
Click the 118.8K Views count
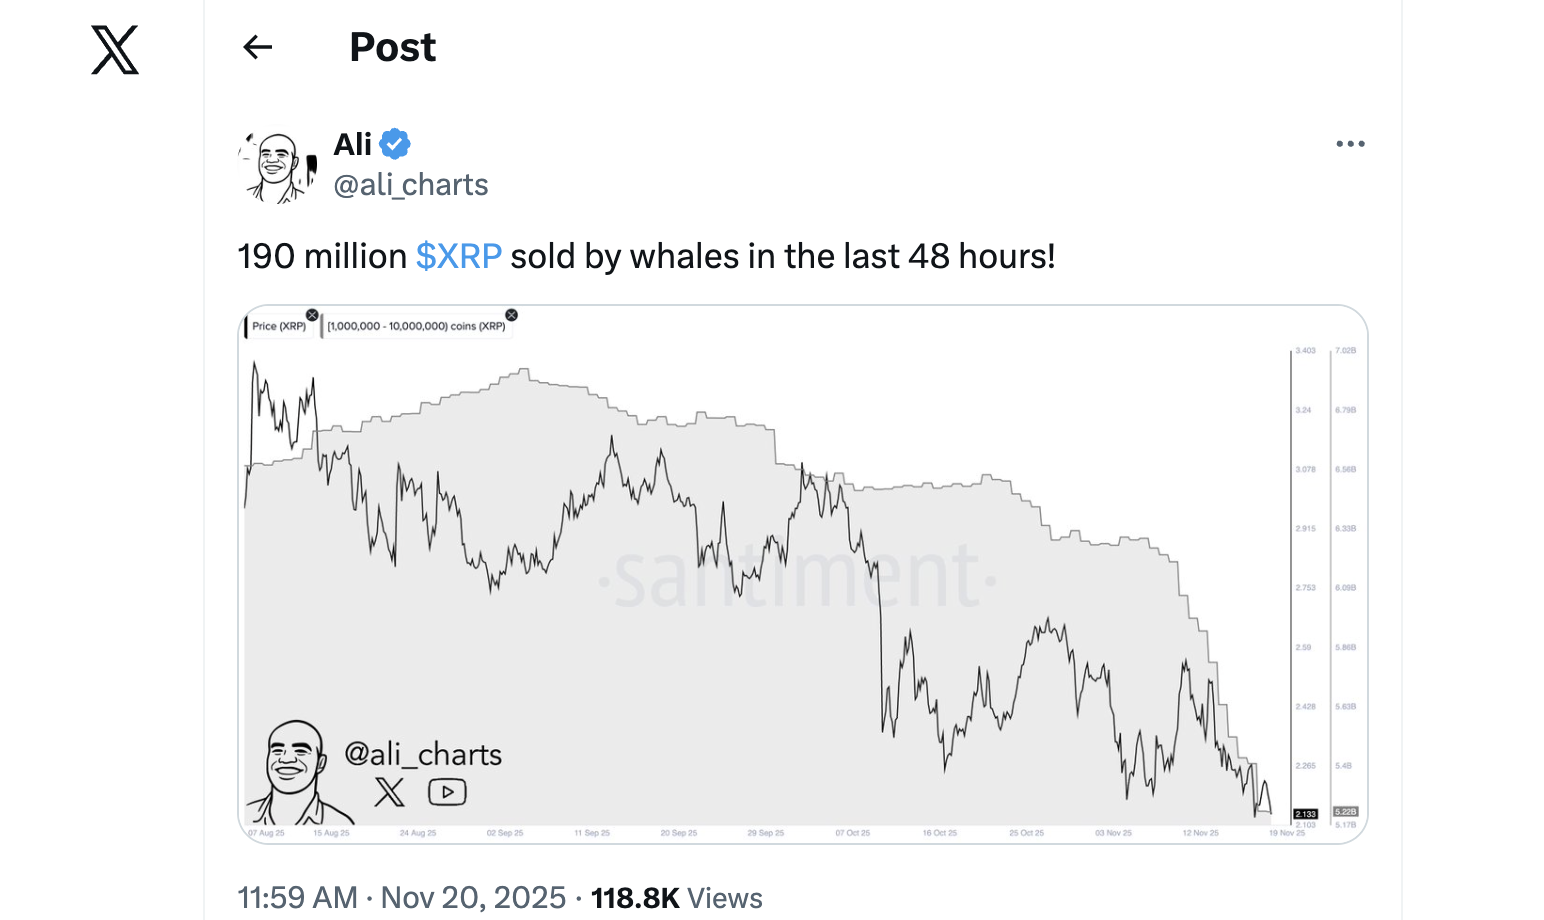click(x=676, y=897)
